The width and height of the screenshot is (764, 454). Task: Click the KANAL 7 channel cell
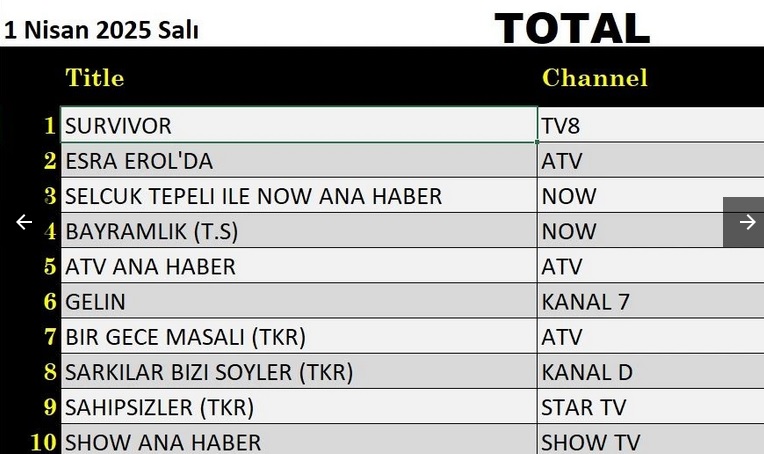click(651, 301)
